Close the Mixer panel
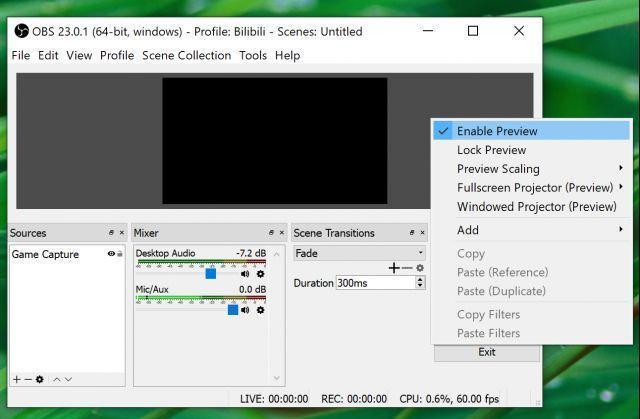Viewport: 640px width, 419px height. 282,233
